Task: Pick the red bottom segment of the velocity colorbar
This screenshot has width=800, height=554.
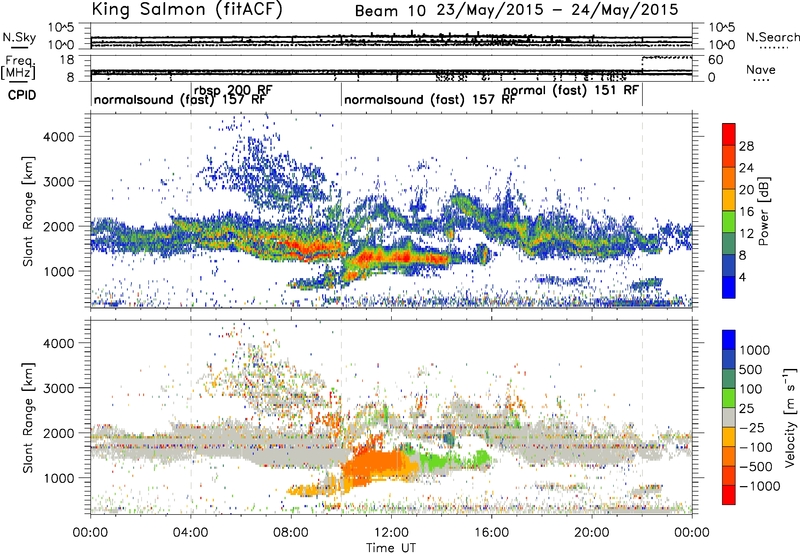Action: pos(729,495)
